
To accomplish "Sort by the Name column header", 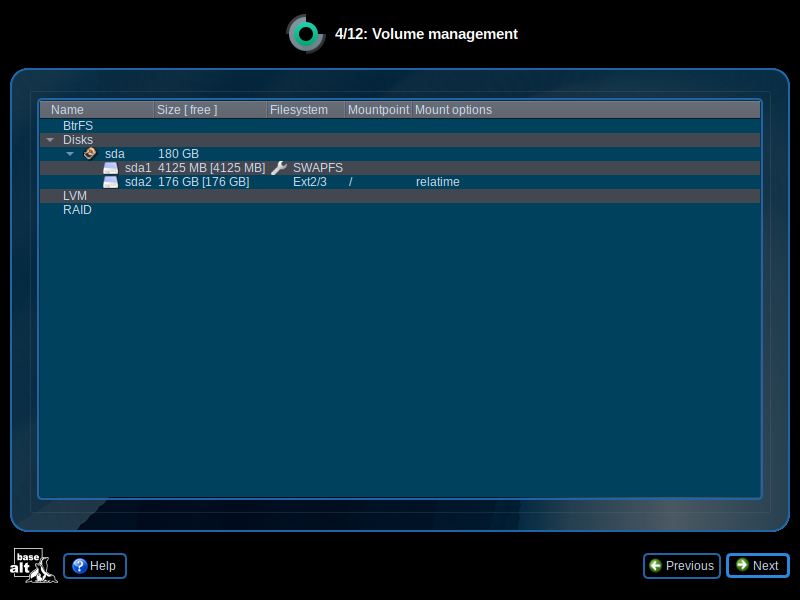I will [97, 110].
